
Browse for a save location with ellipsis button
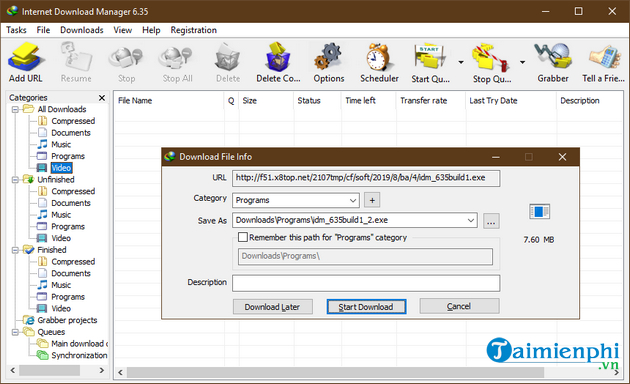pyautogui.click(x=491, y=221)
